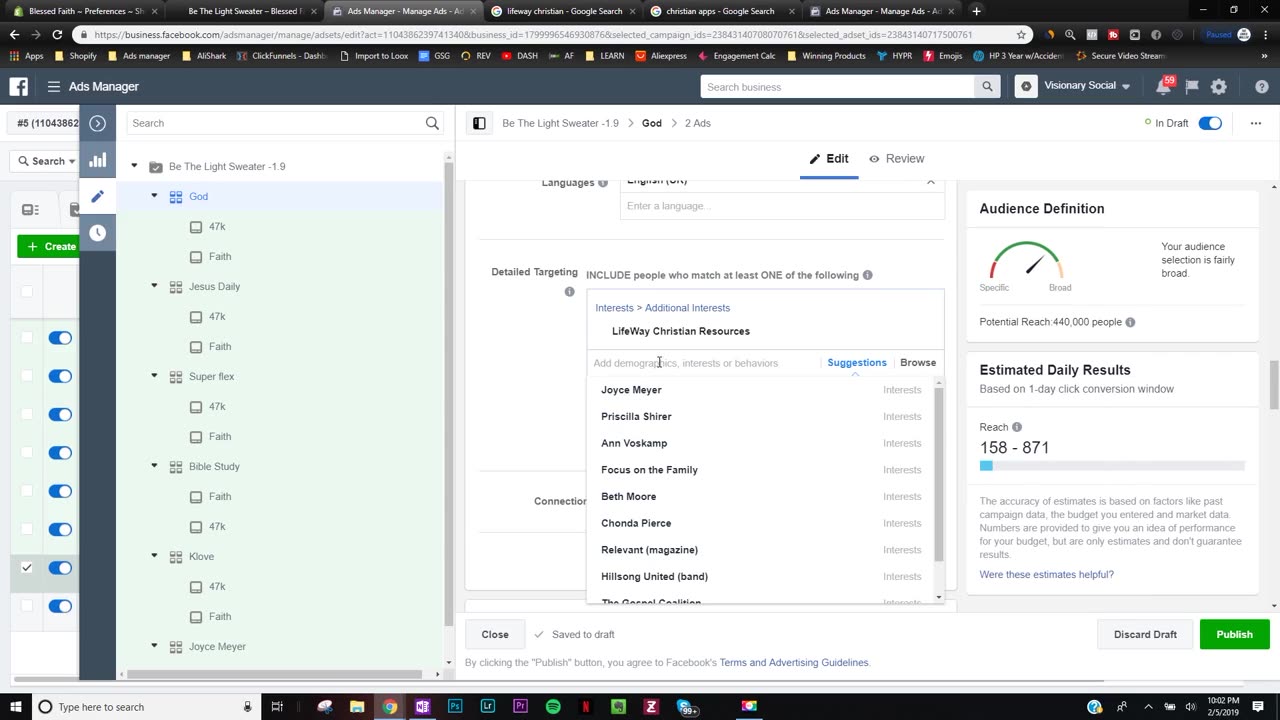Collapse the Joyce Meyer ad set
The image size is (1280, 720).
point(154,646)
